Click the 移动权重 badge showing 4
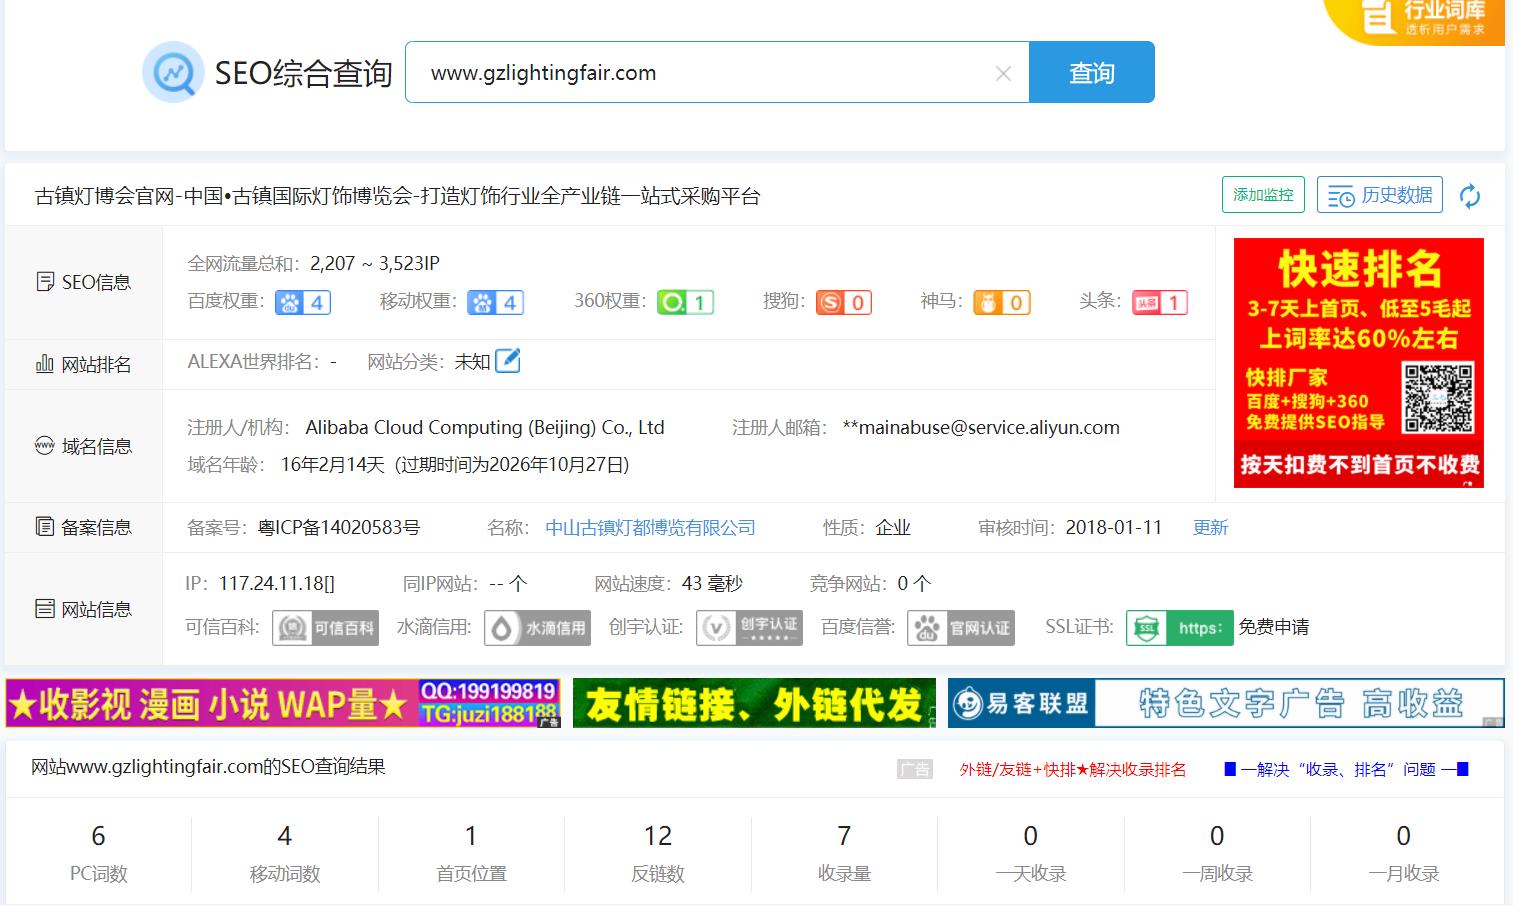The image size is (1513, 906). (495, 302)
